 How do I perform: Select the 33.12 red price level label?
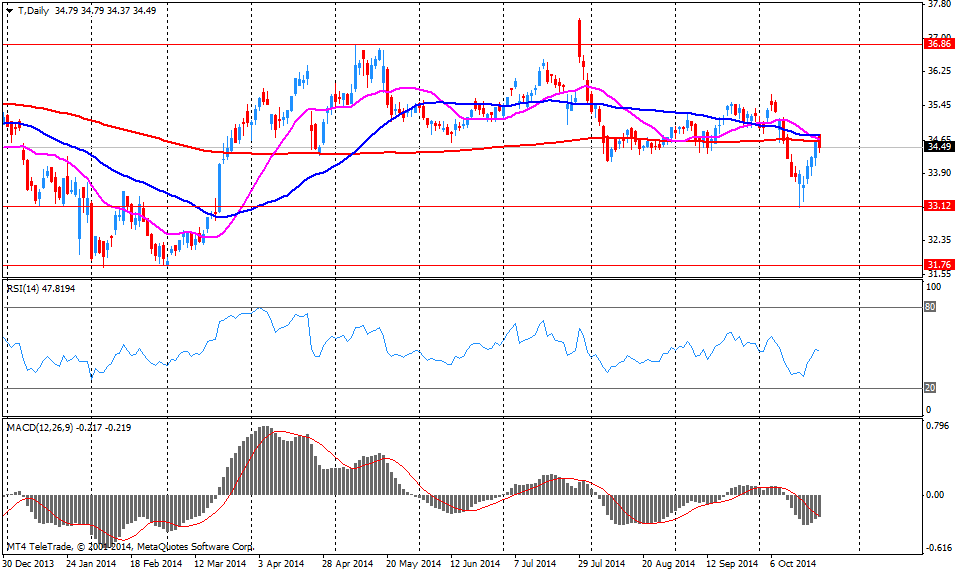tap(938, 206)
